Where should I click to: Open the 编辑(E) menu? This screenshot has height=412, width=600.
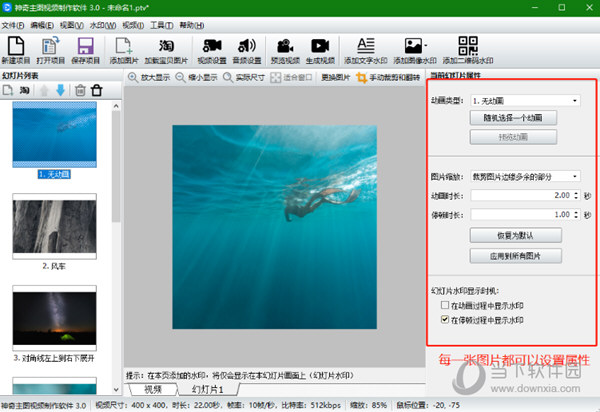pyautogui.click(x=42, y=25)
